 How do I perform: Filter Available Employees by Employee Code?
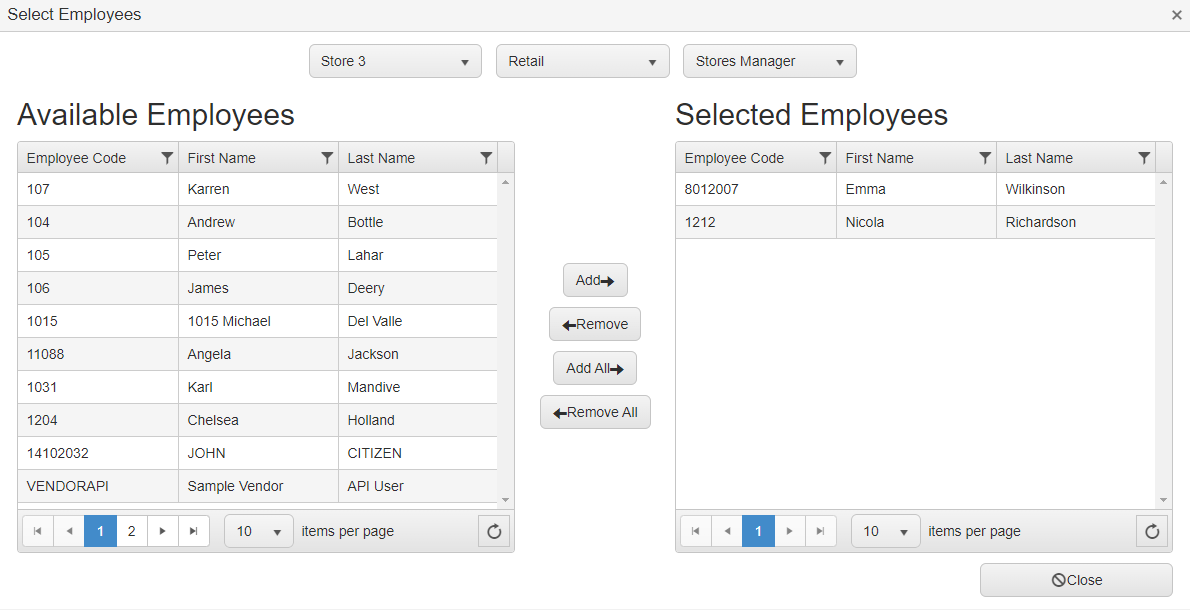[167, 158]
